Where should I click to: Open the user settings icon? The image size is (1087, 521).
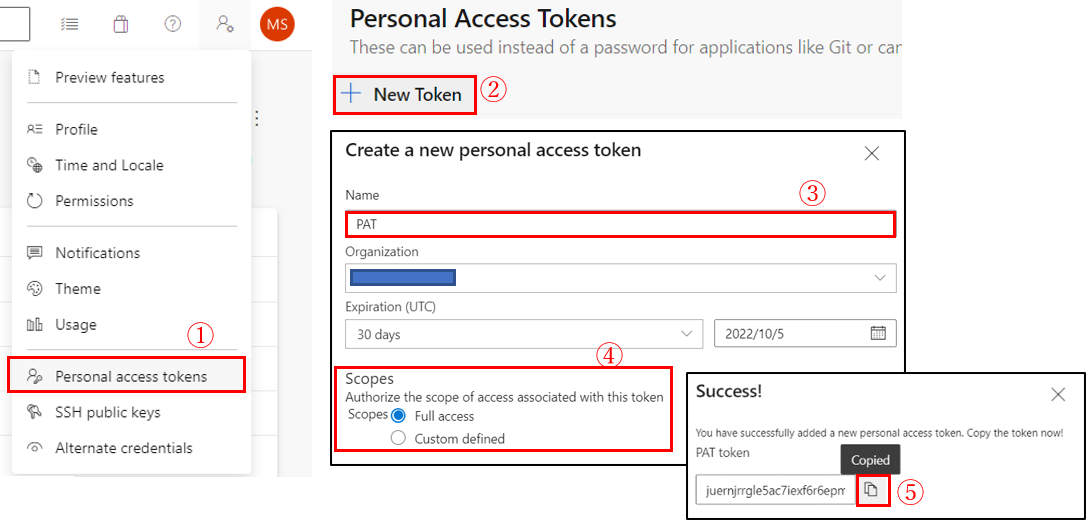225,24
